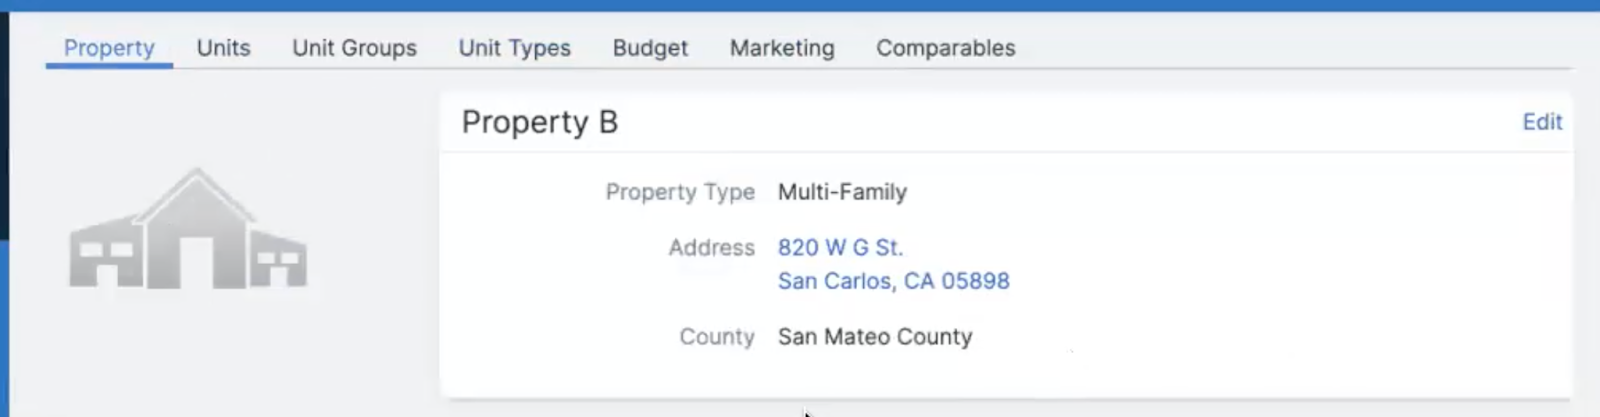Click the Address field label
Image resolution: width=1600 pixels, height=417 pixels.
click(x=711, y=247)
